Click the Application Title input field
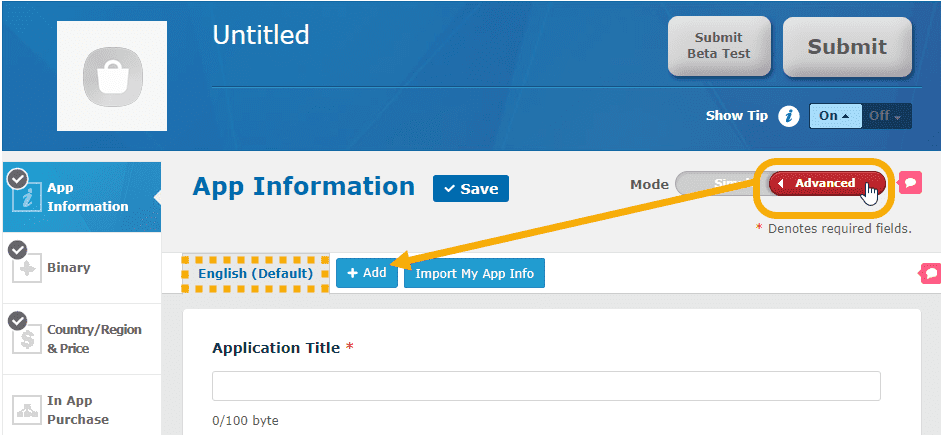This screenshot has width=941, height=435. click(546, 386)
